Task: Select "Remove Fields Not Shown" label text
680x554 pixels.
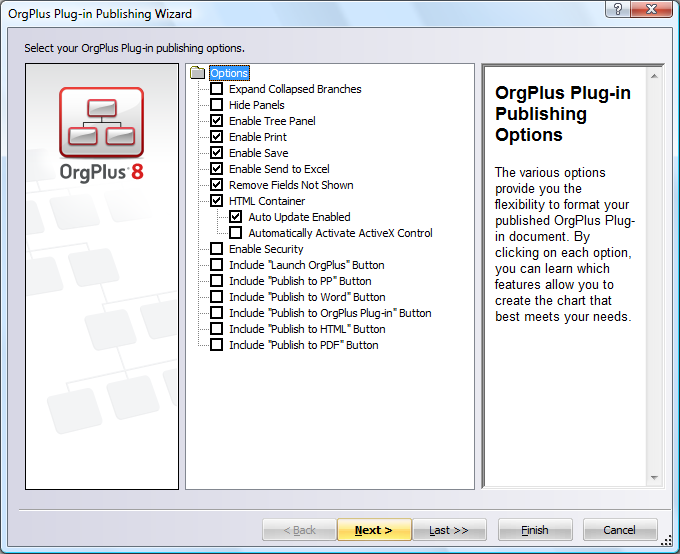Action: (291, 185)
